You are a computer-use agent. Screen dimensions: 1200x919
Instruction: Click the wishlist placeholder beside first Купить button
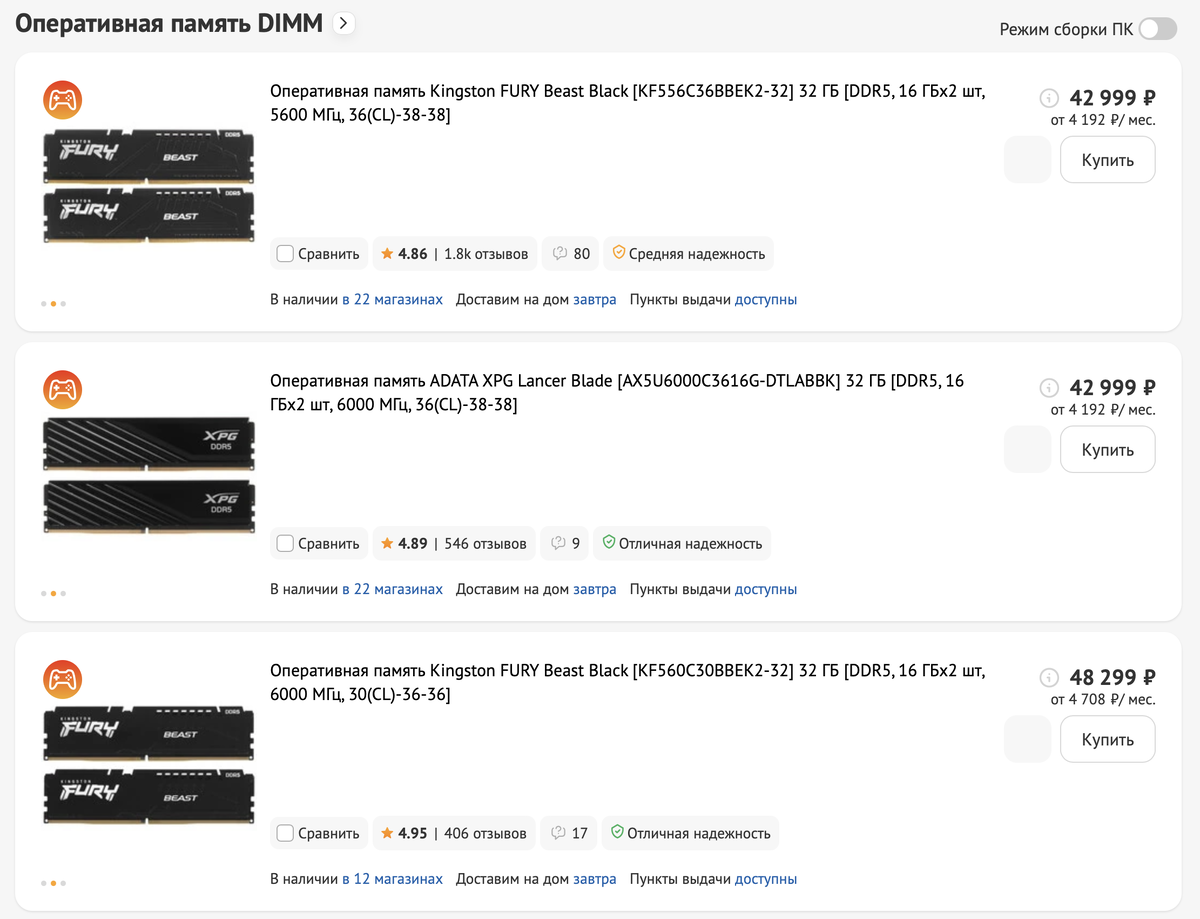point(1027,160)
